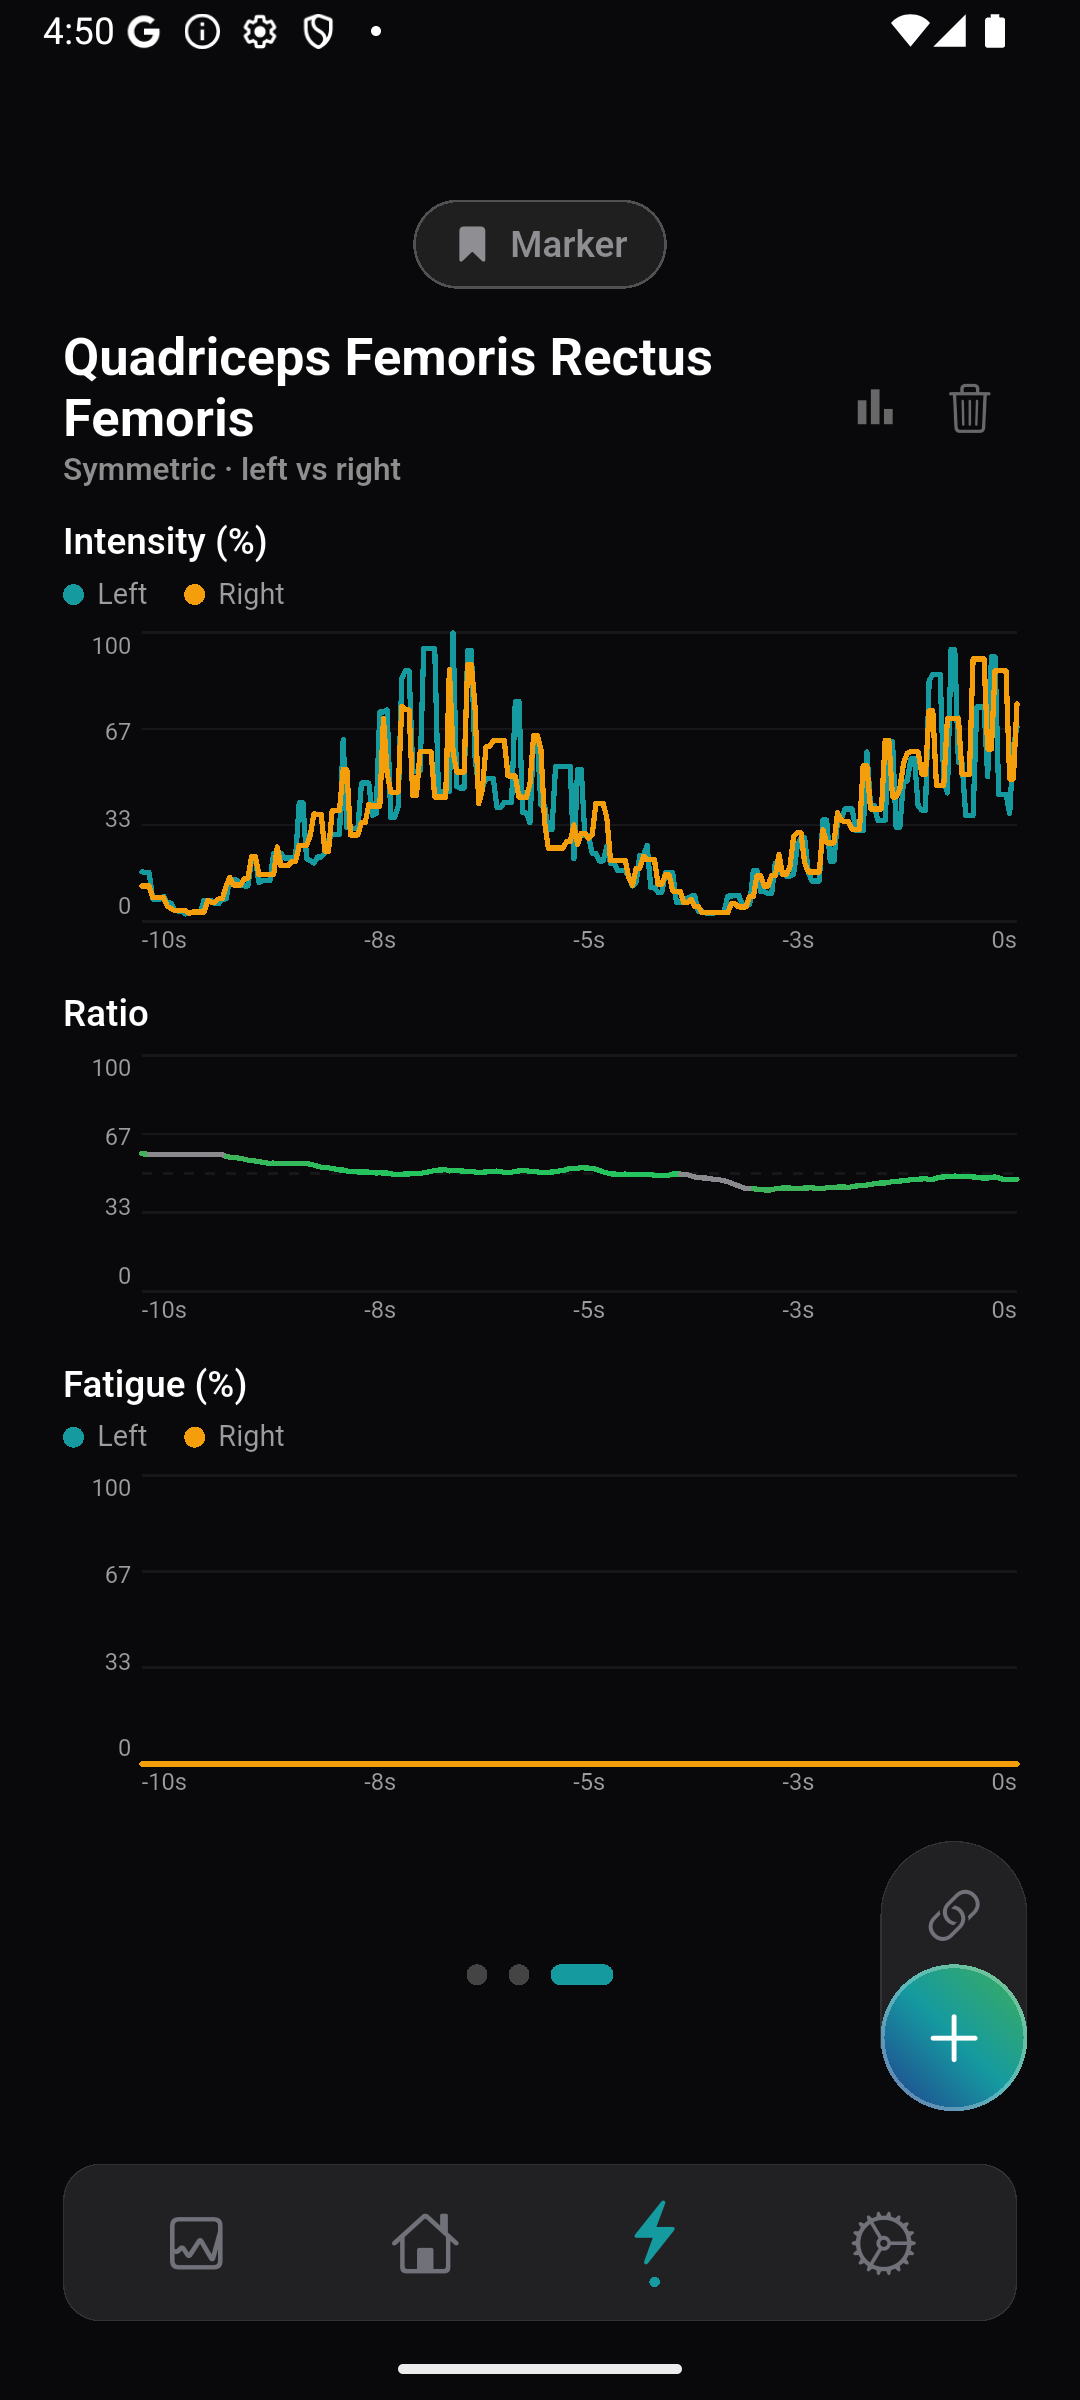Jump to first page indicator dot
Screen dimensions: 1080x2400
point(477,1974)
